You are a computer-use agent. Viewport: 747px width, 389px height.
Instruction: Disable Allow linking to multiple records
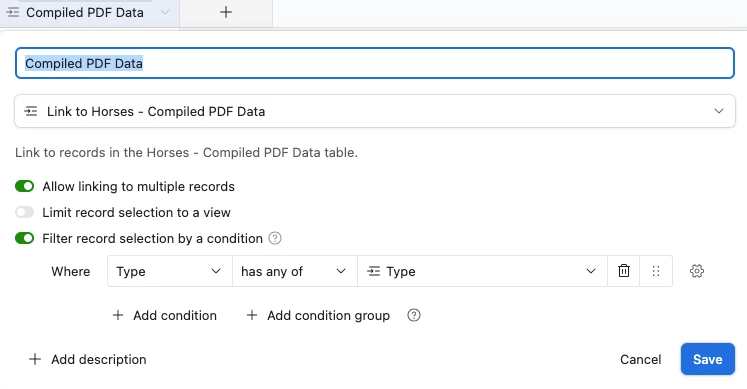click(24, 186)
